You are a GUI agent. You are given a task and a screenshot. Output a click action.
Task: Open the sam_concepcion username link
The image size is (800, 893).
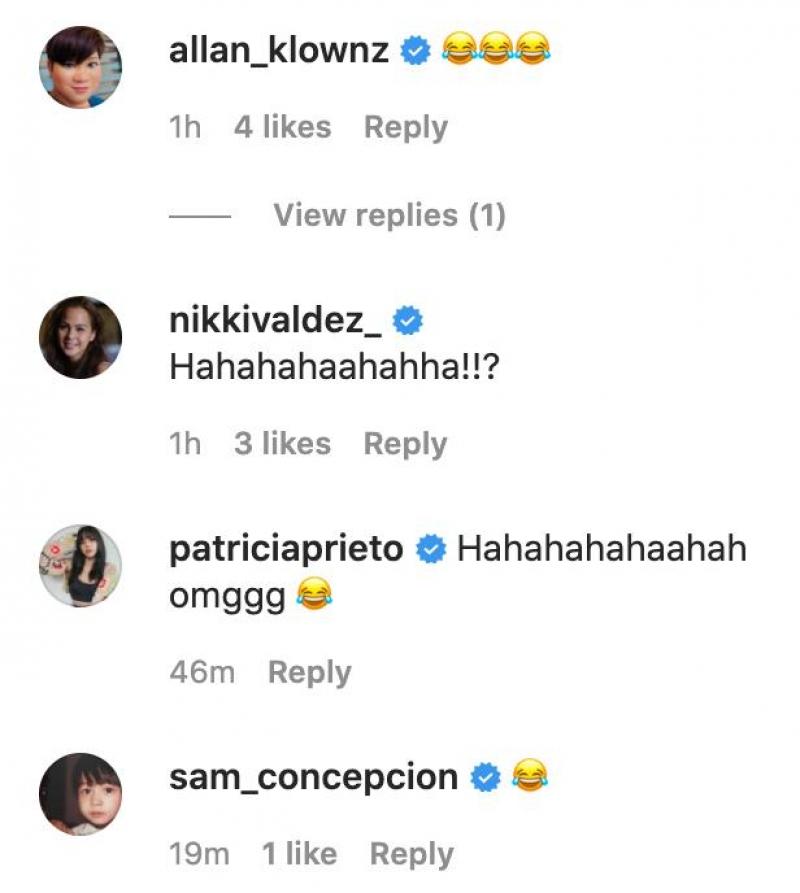(314, 777)
